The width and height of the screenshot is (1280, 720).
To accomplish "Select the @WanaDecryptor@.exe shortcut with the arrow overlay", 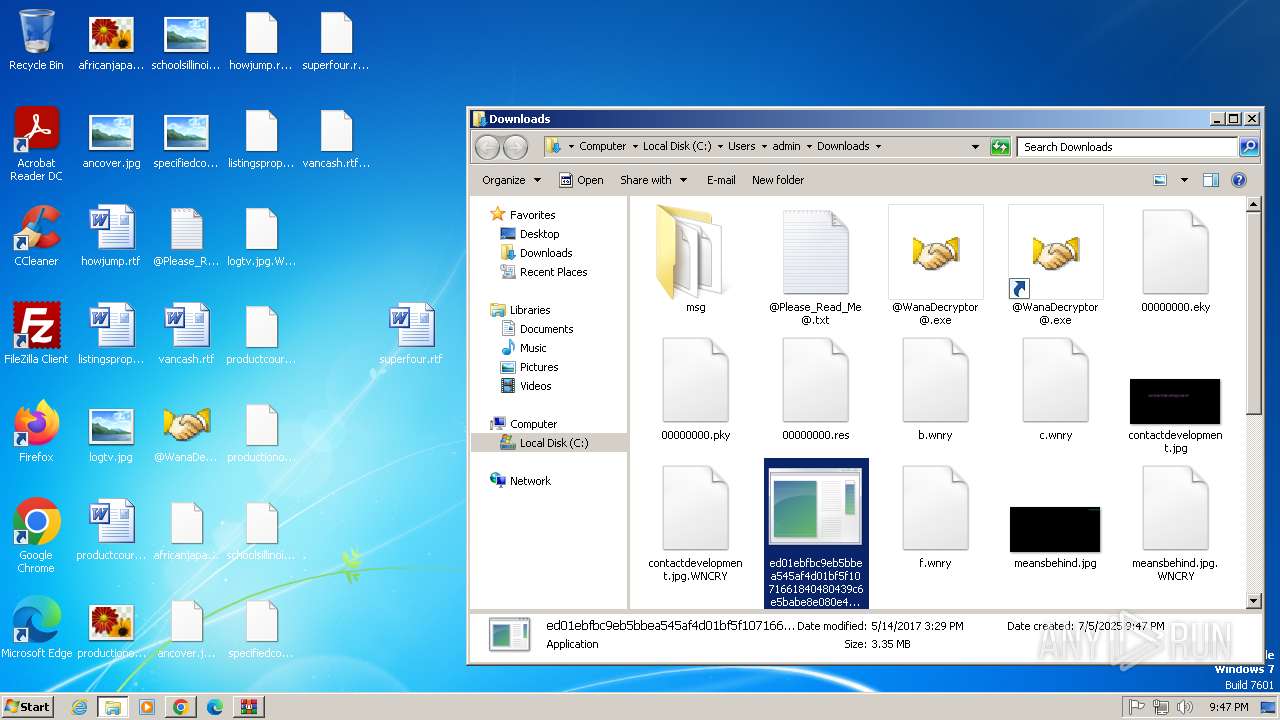I will [x=1056, y=266].
